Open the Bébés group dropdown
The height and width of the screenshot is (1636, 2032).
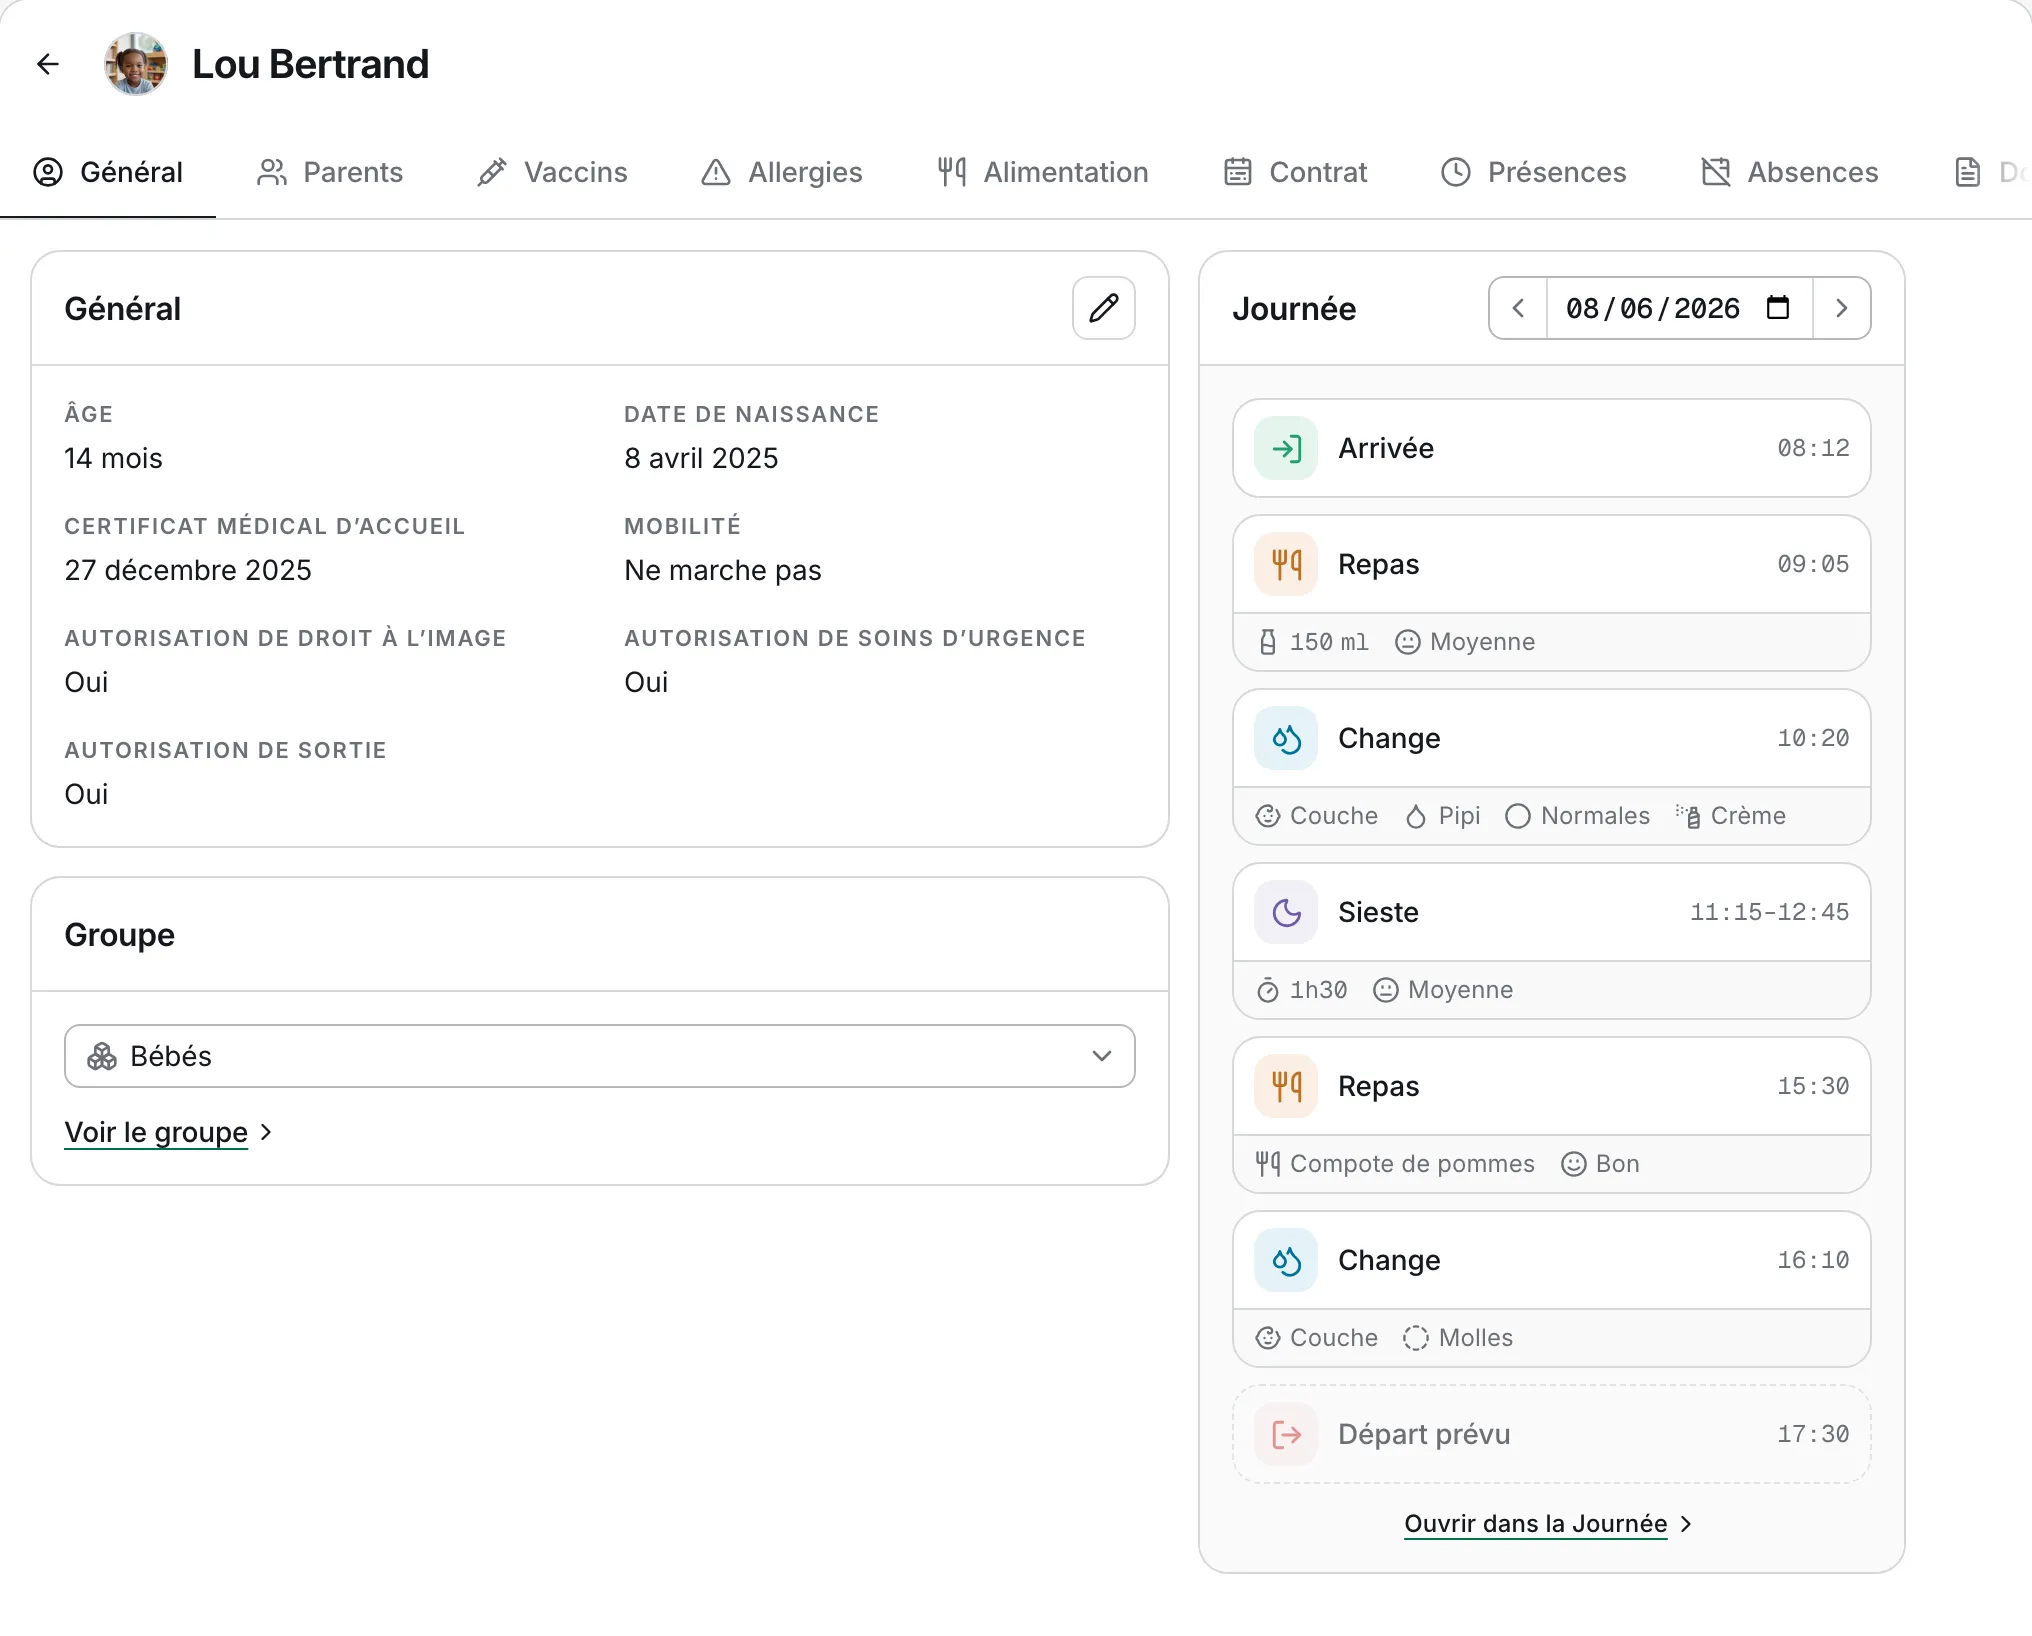(x=600, y=1056)
